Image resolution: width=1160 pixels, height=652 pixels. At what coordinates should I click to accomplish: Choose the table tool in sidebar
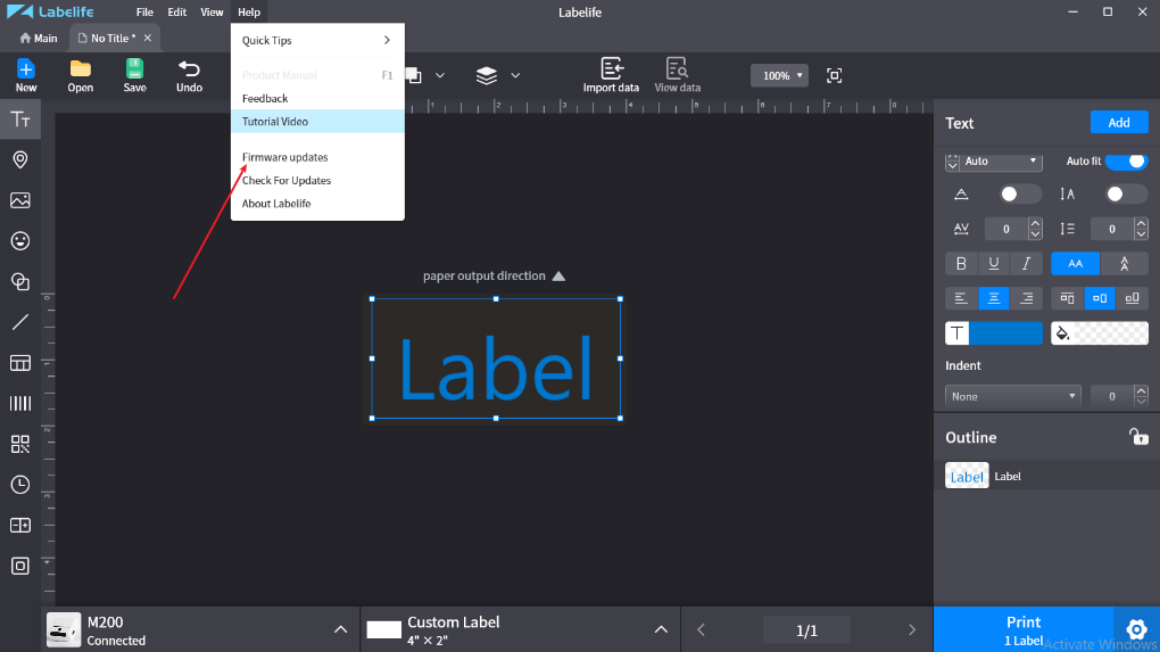20,363
